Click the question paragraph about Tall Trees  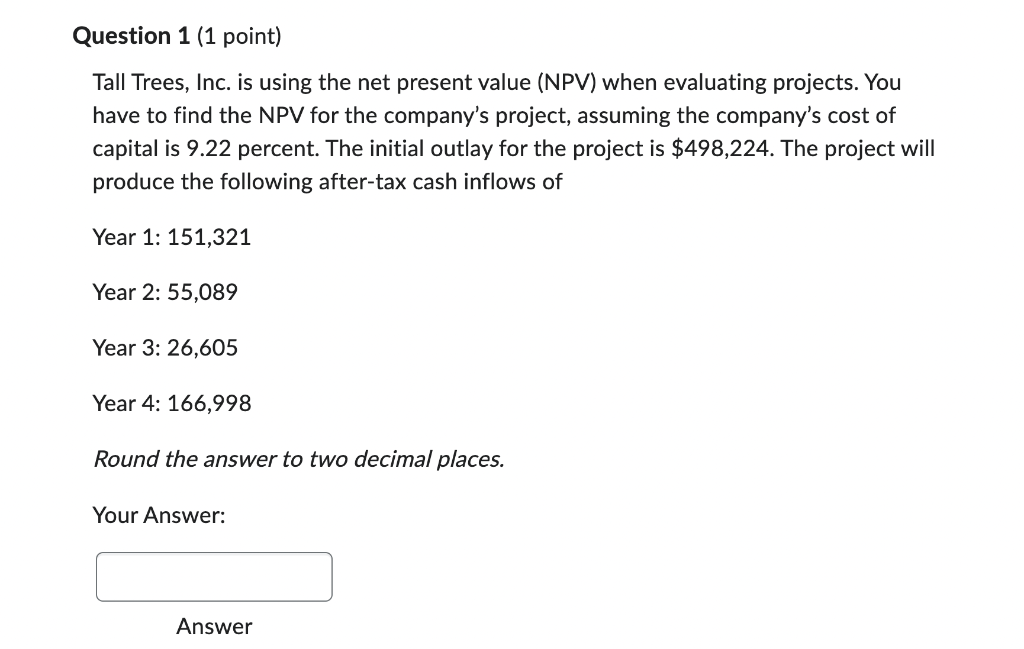[x=500, y=130]
